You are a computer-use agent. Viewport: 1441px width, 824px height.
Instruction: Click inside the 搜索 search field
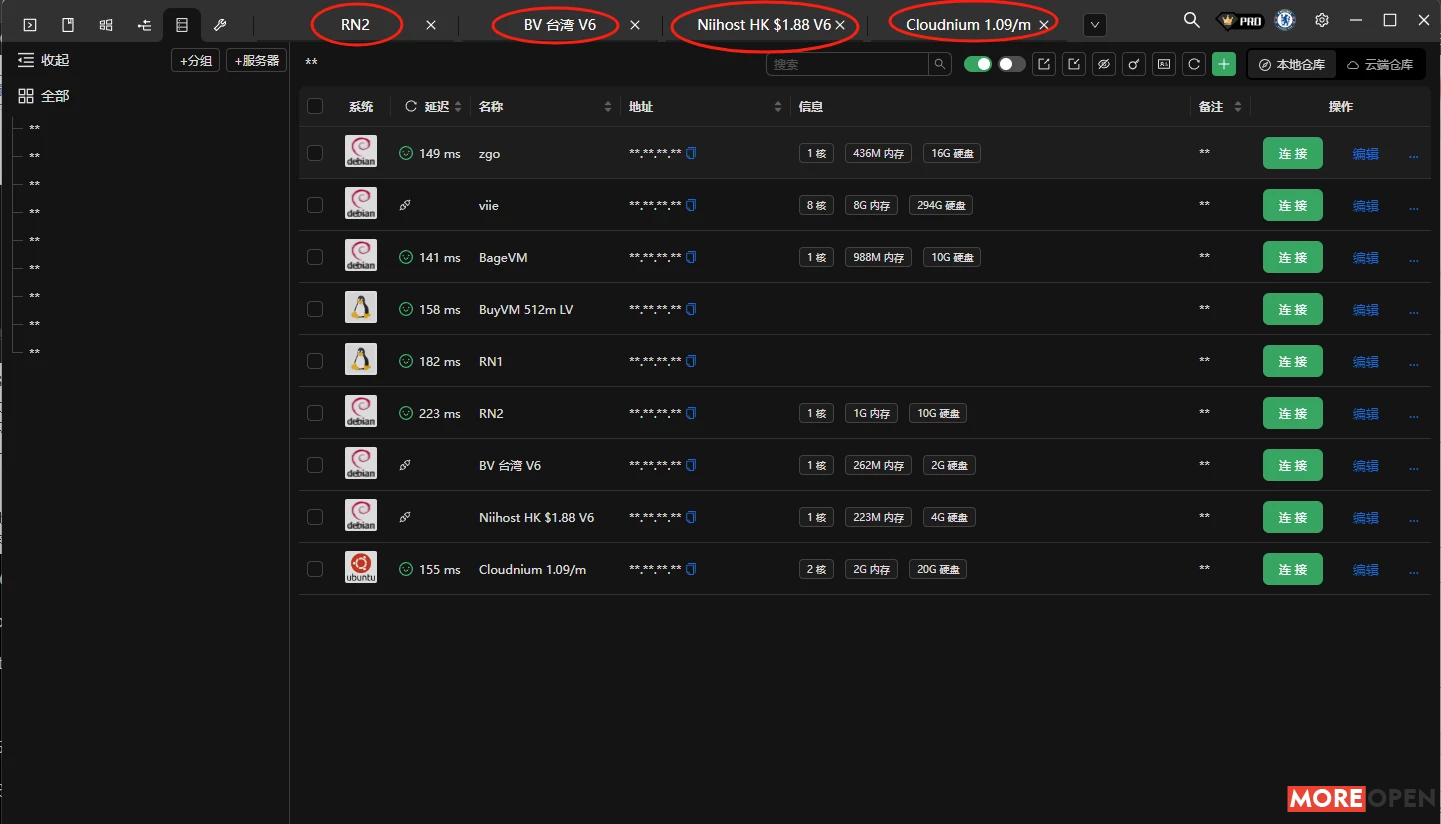(x=850, y=63)
